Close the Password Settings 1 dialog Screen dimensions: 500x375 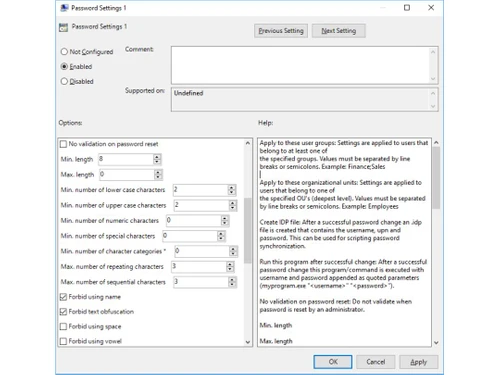(431, 8)
